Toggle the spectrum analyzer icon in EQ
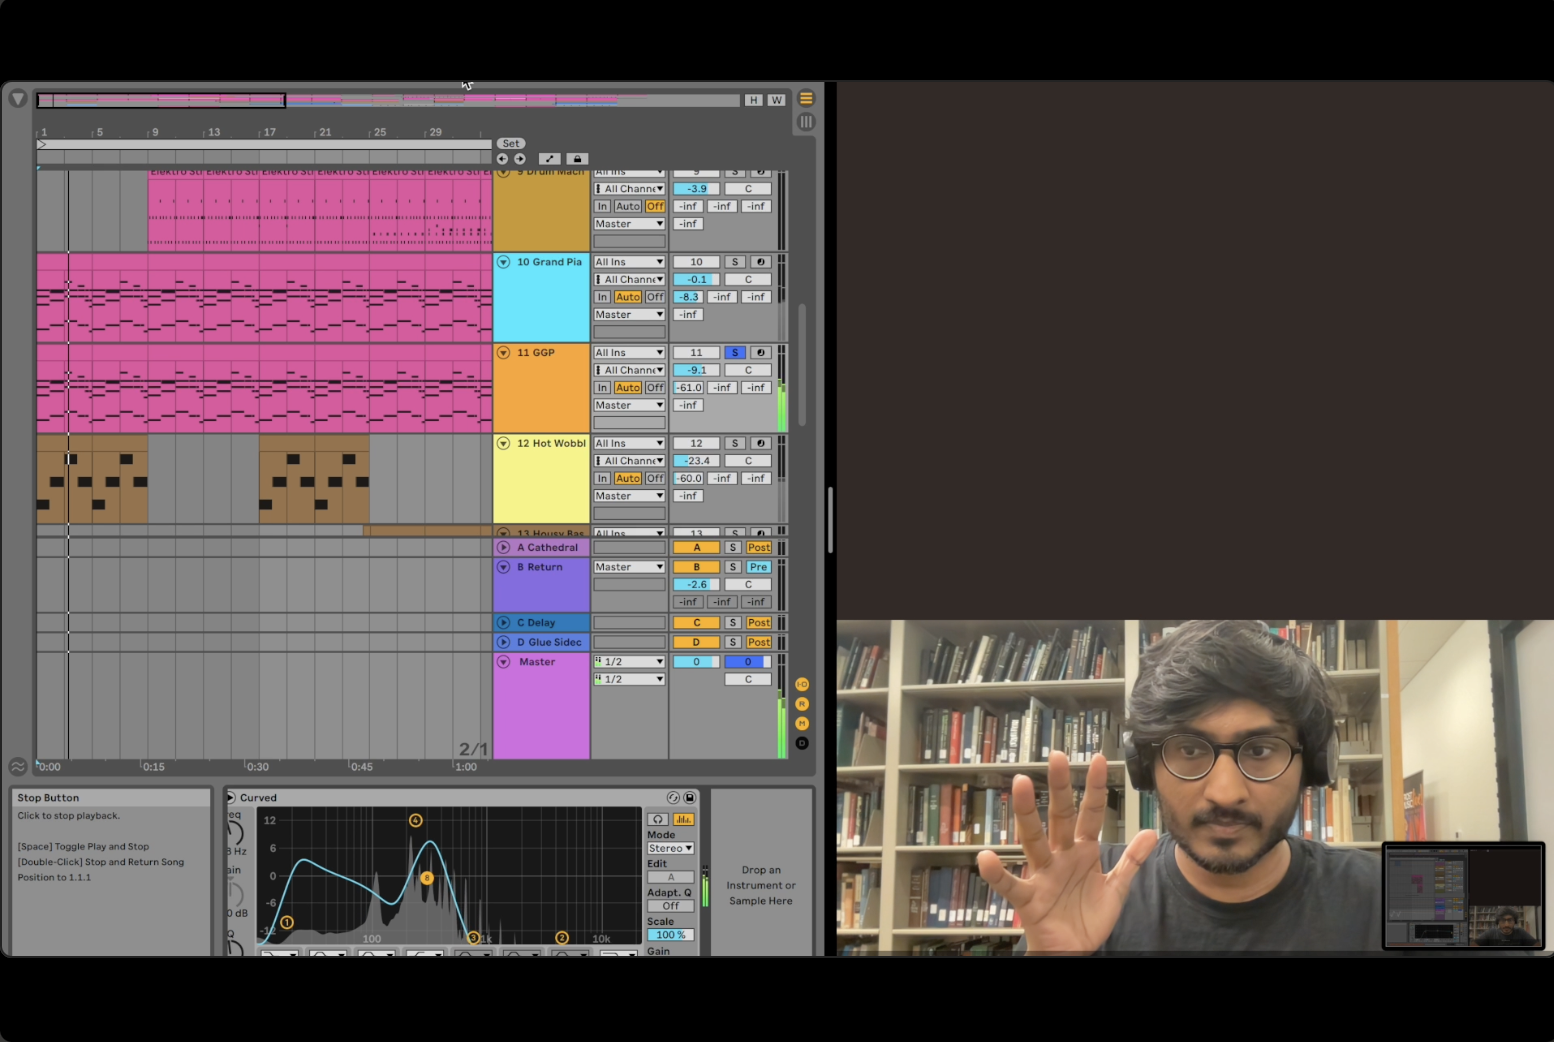The image size is (1554, 1042). [684, 819]
